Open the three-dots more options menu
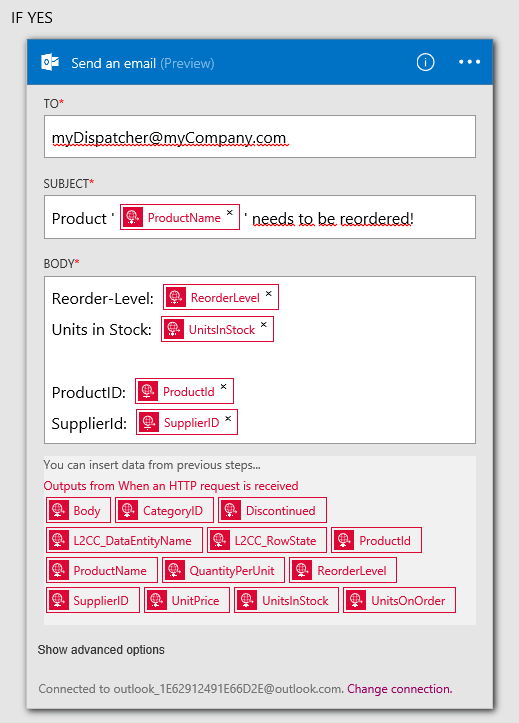This screenshot has width=519, height=723. coord(469,62)
